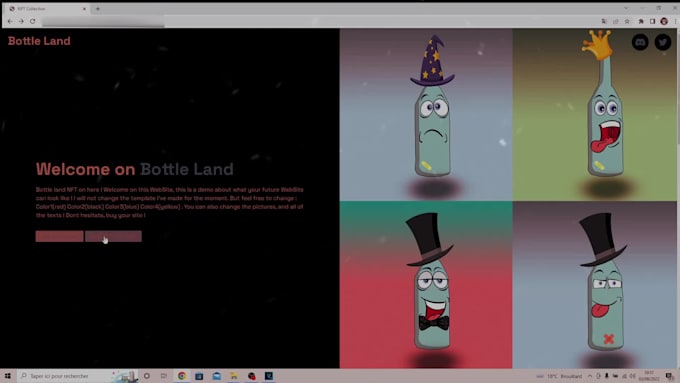This screenshot has width=680, height=383.
Task: Open a new browser tab
Action: (98, 9)
